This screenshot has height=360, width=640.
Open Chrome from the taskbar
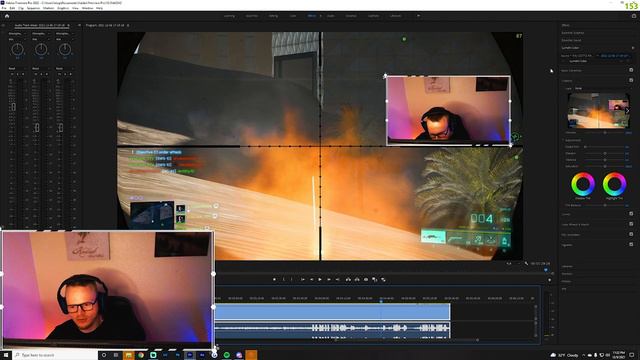point(141,355)
